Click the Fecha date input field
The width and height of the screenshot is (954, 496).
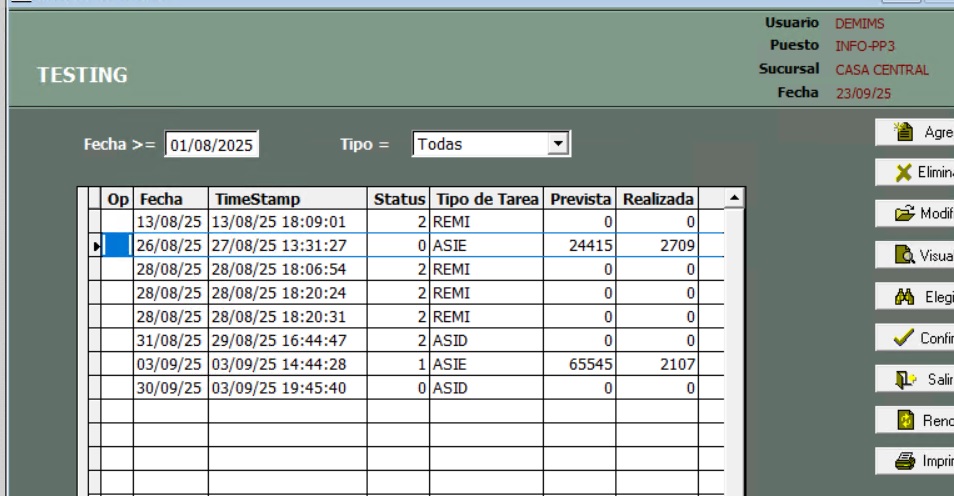[x=211, y=145]
